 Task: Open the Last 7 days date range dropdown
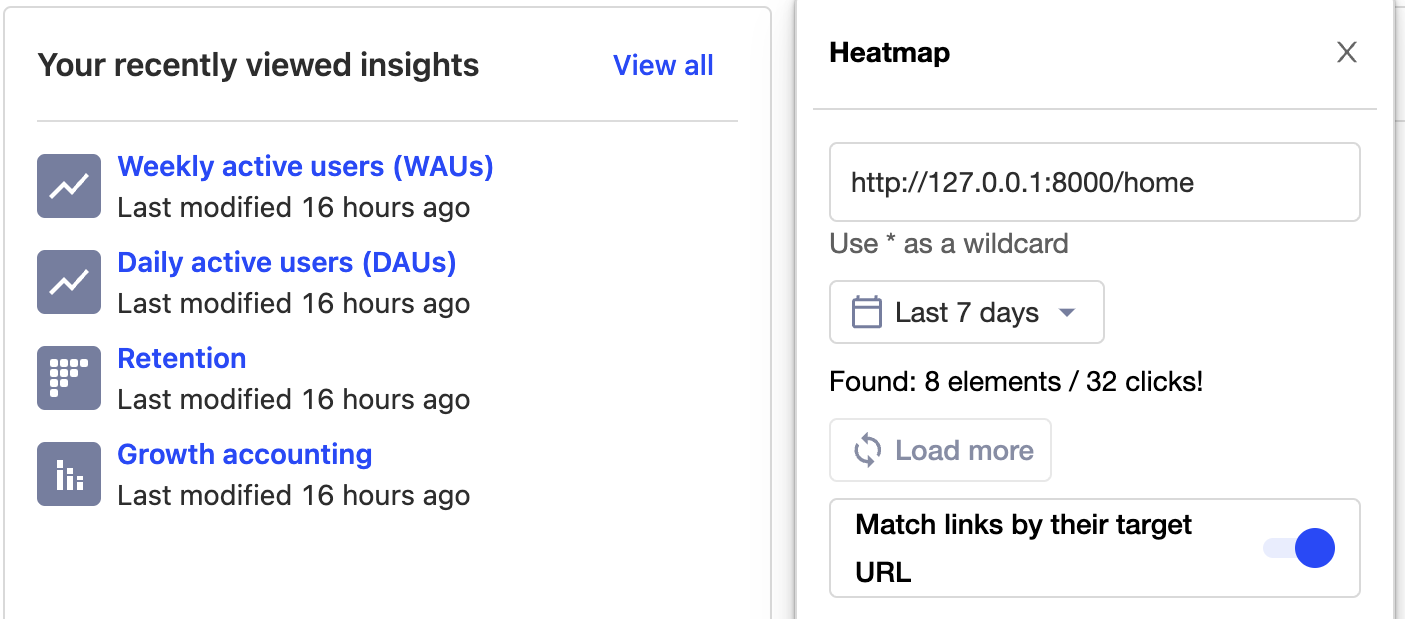pos(967,313)
